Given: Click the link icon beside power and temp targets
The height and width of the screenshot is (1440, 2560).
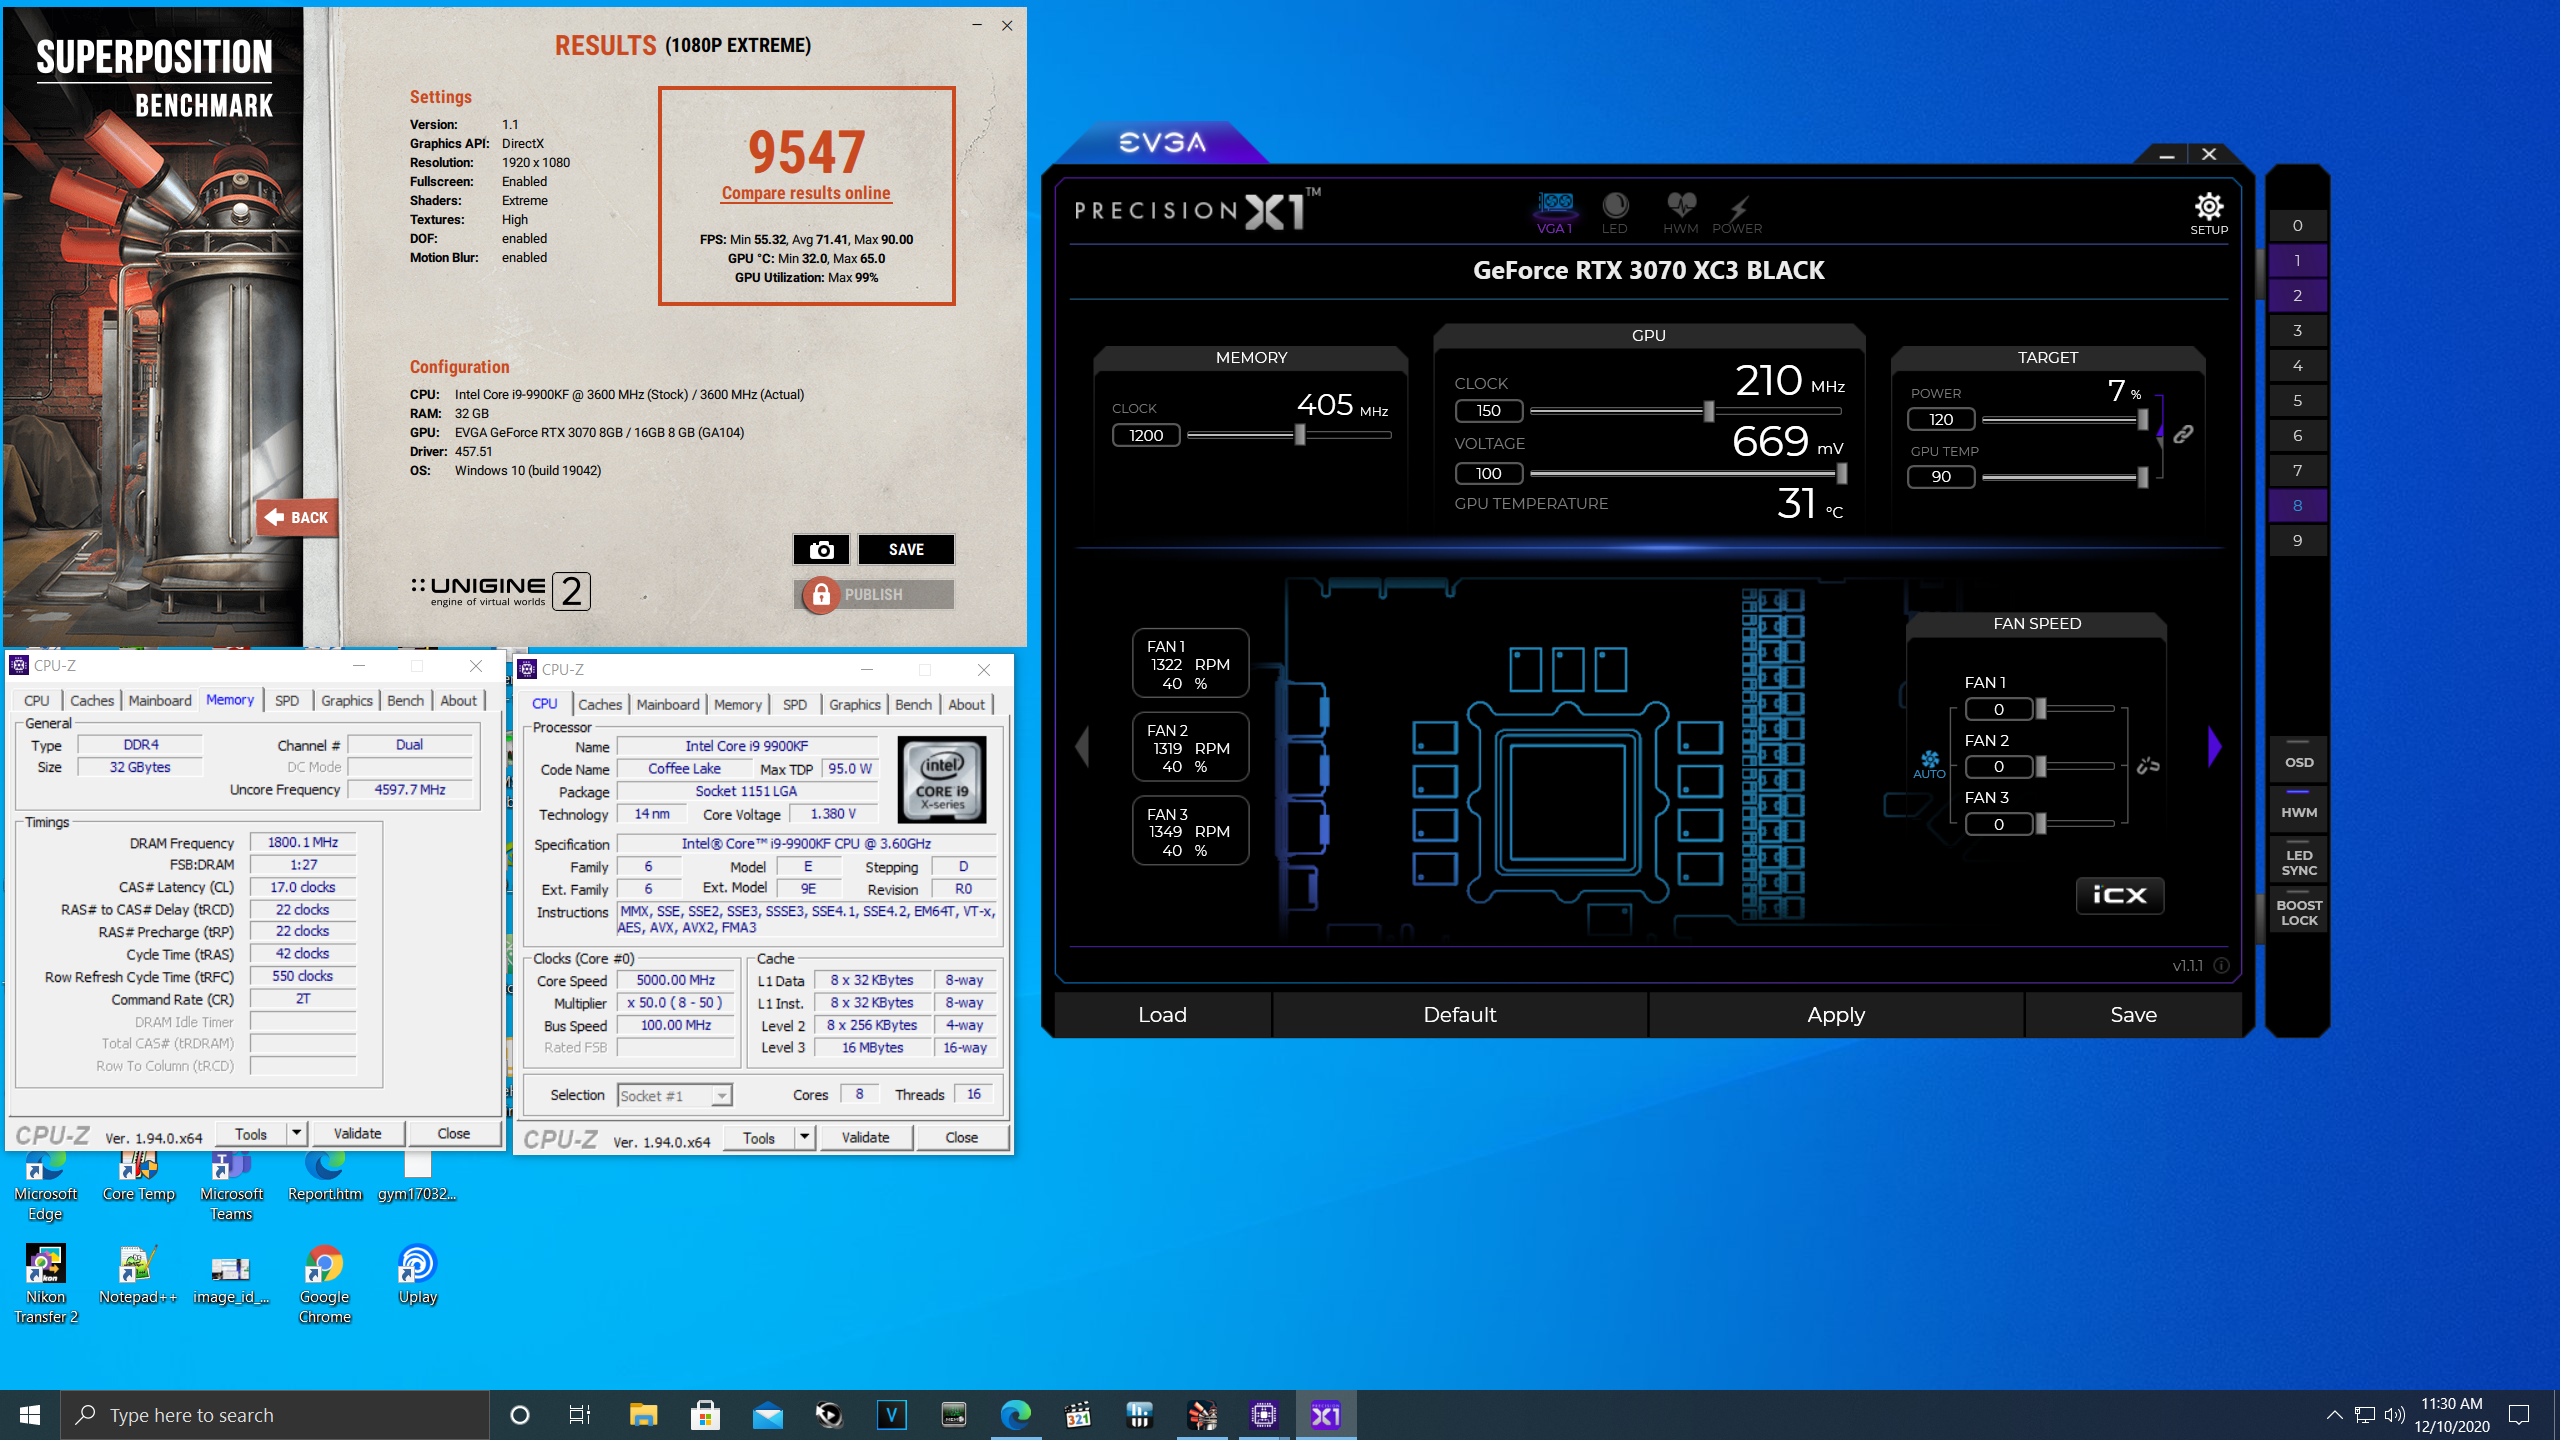Looking at the screenshot, I should pyautogui.click(x=2183, y=434).
